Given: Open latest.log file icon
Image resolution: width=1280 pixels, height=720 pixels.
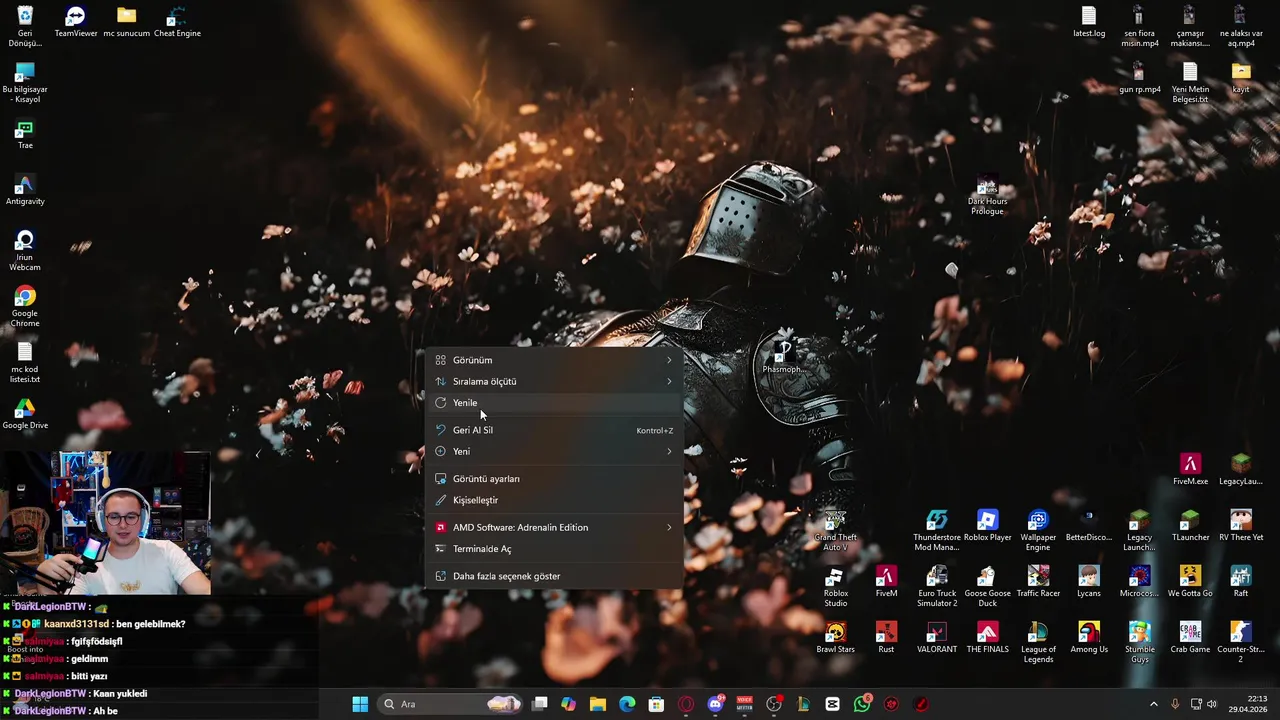Looking at the screenshot, I should tap(1089, 22).
